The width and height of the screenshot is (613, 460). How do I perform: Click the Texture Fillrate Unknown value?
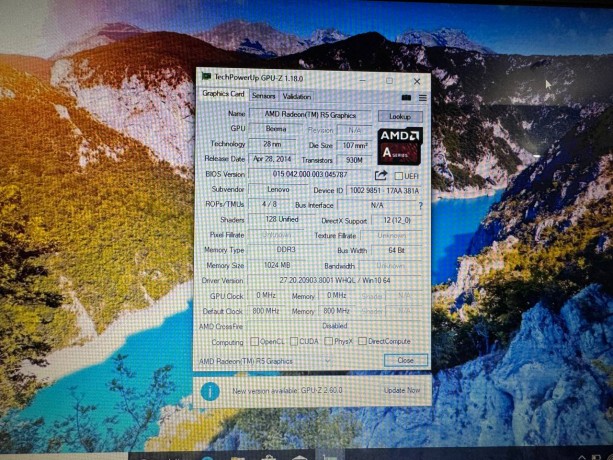391,236
